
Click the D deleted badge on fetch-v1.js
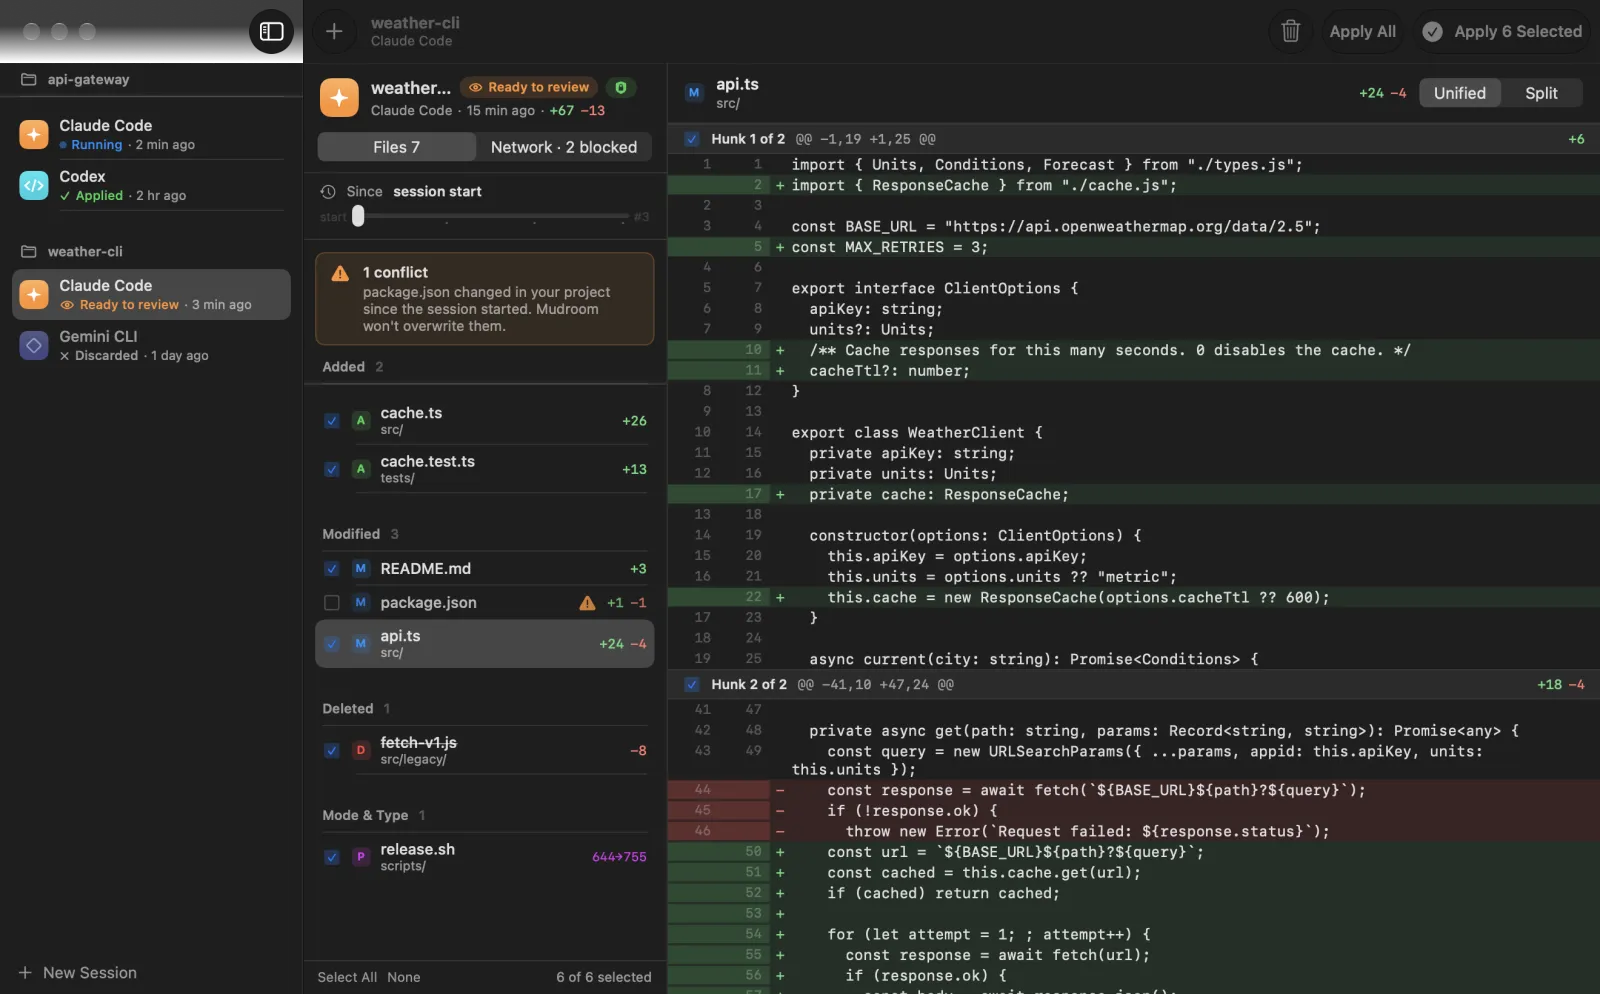[x=361, y=750]
